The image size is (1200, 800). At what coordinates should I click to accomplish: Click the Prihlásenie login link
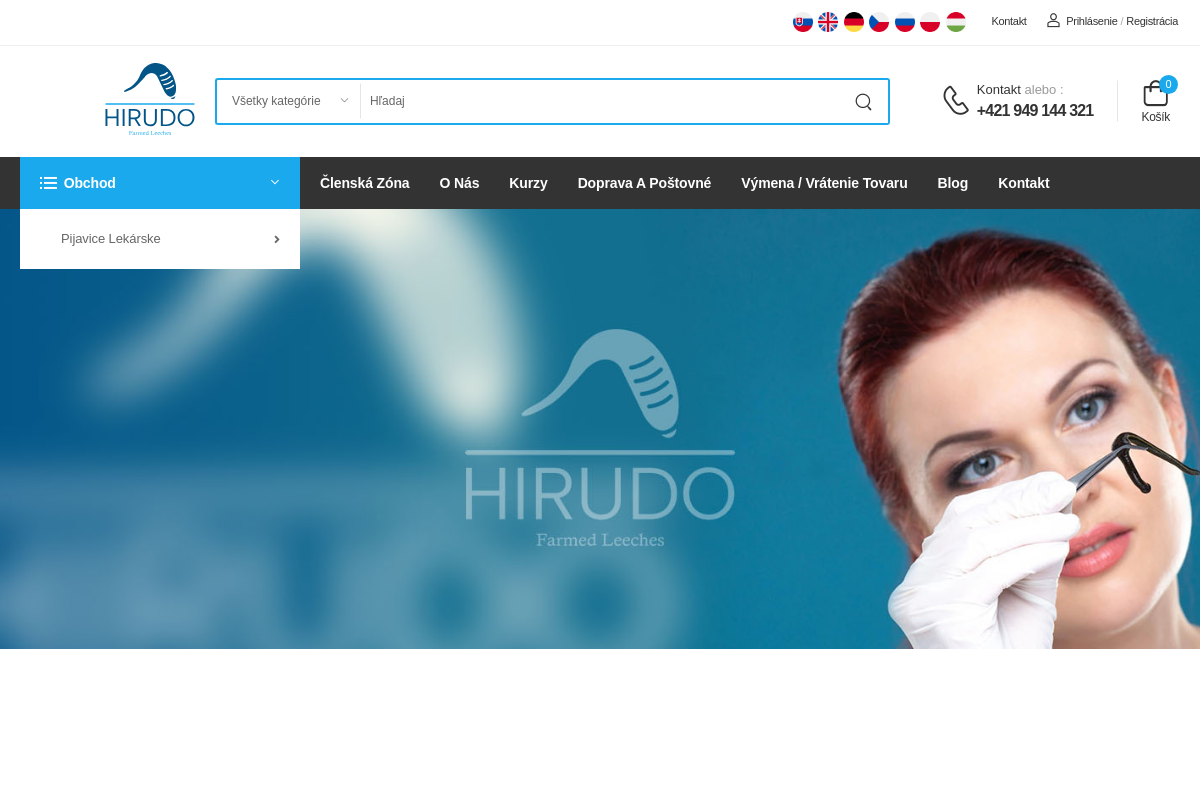coord(1091,21)
